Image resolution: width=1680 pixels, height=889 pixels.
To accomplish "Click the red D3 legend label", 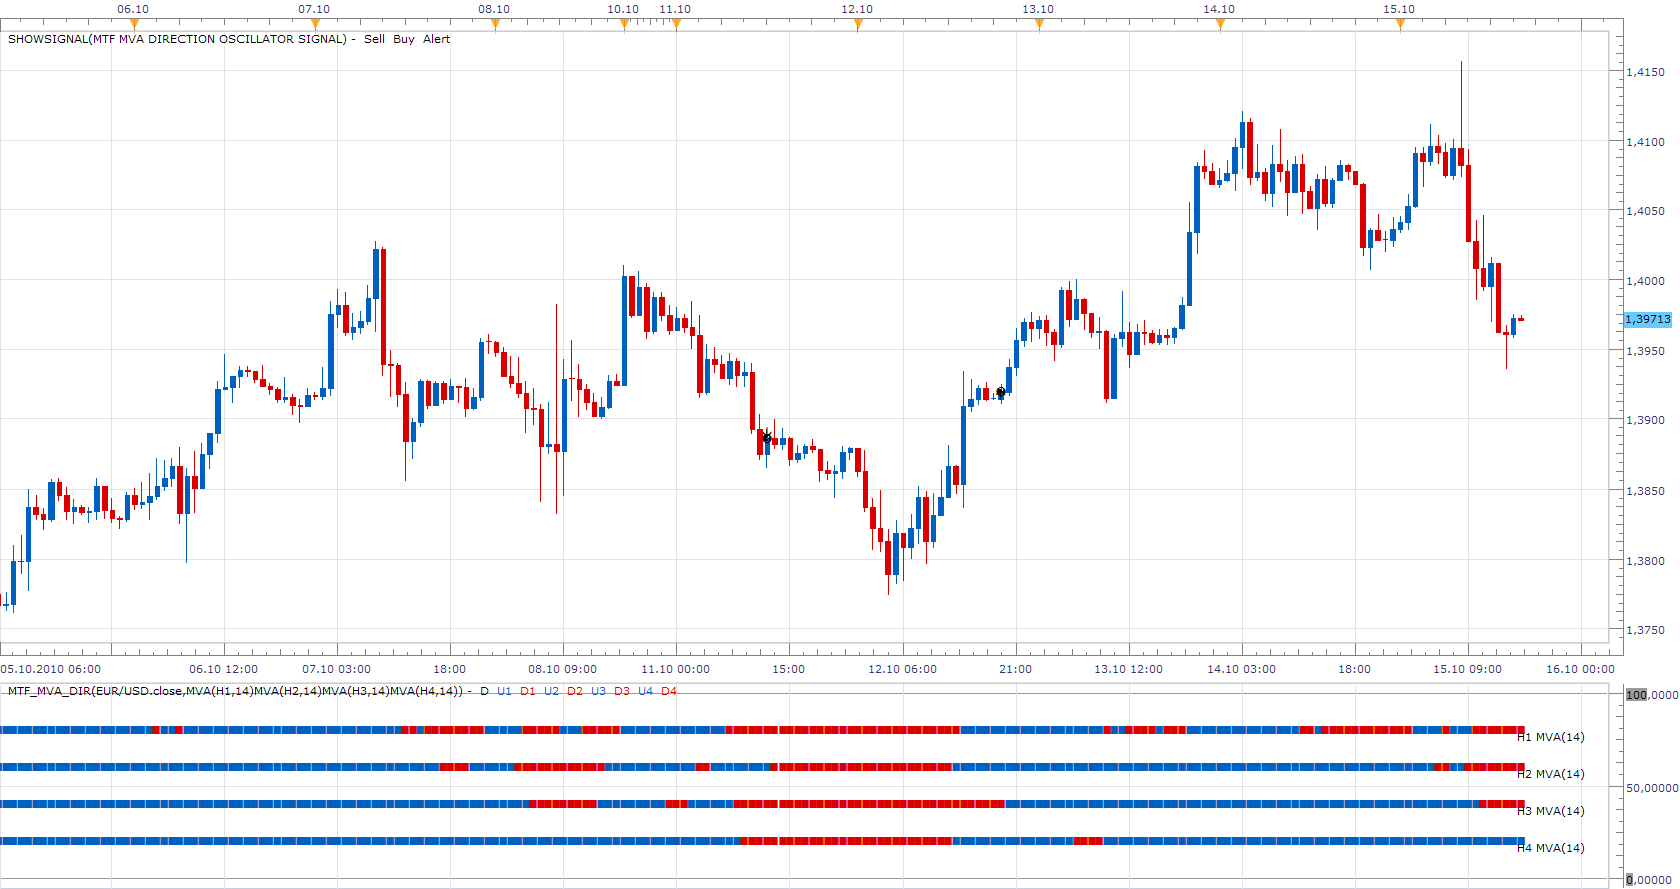I will click(x=622, y=691).
